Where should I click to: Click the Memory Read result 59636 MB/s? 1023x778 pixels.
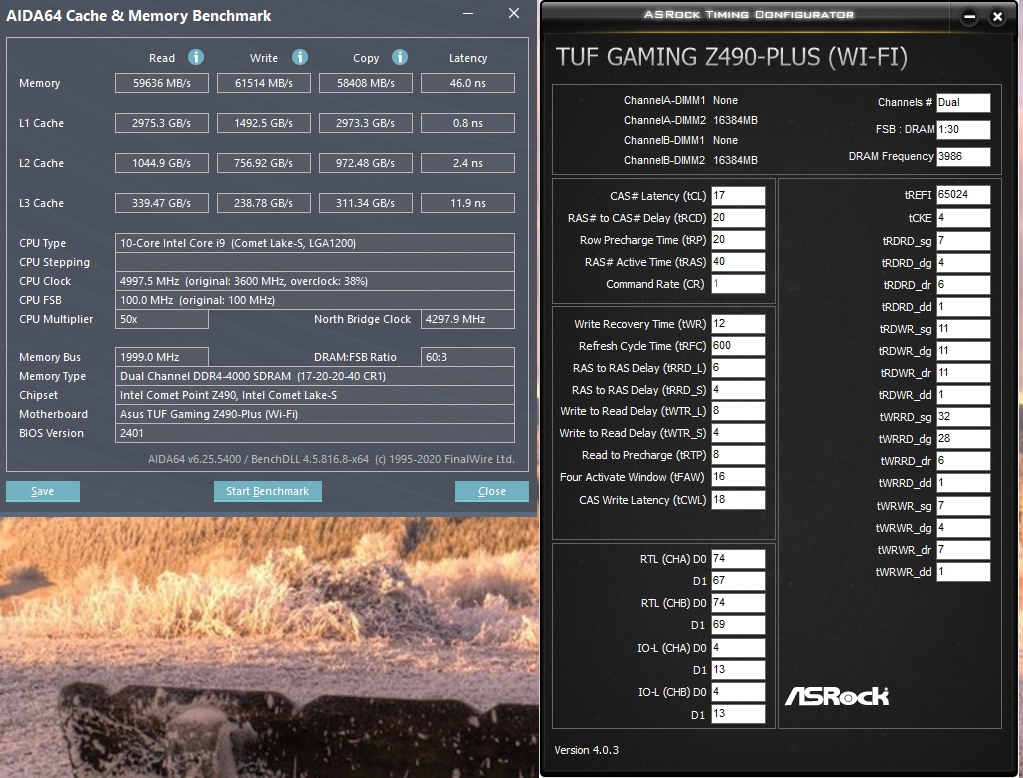coord(162,83)
